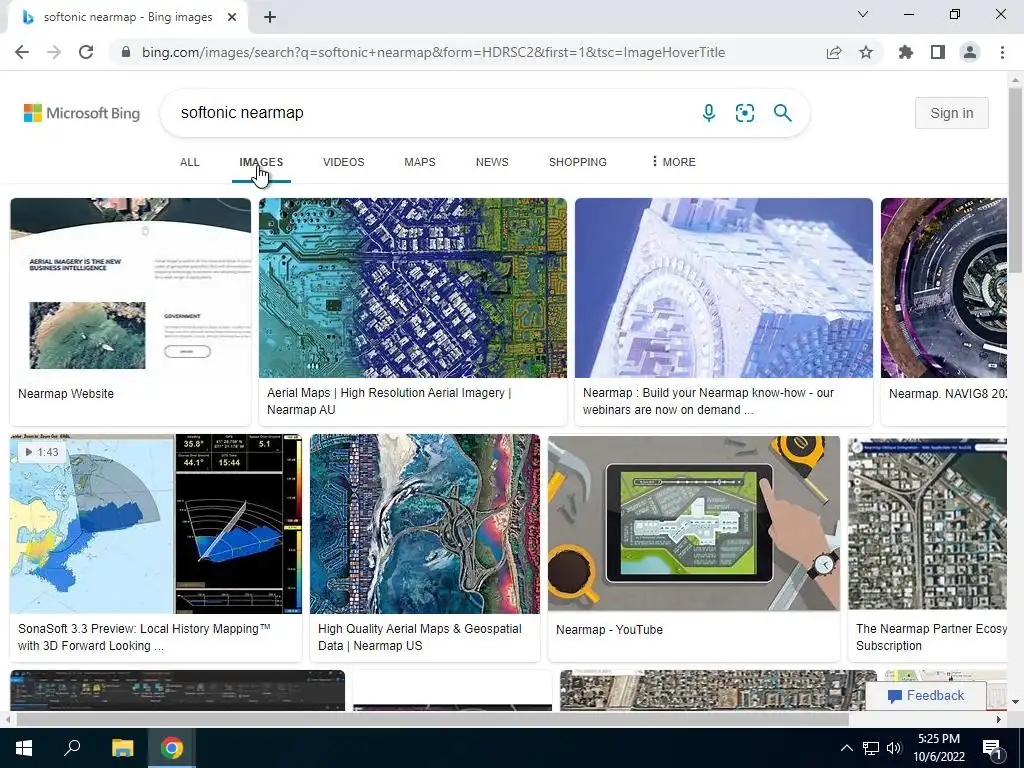Open the Chrome profile avatar

(x=970, y=52)
